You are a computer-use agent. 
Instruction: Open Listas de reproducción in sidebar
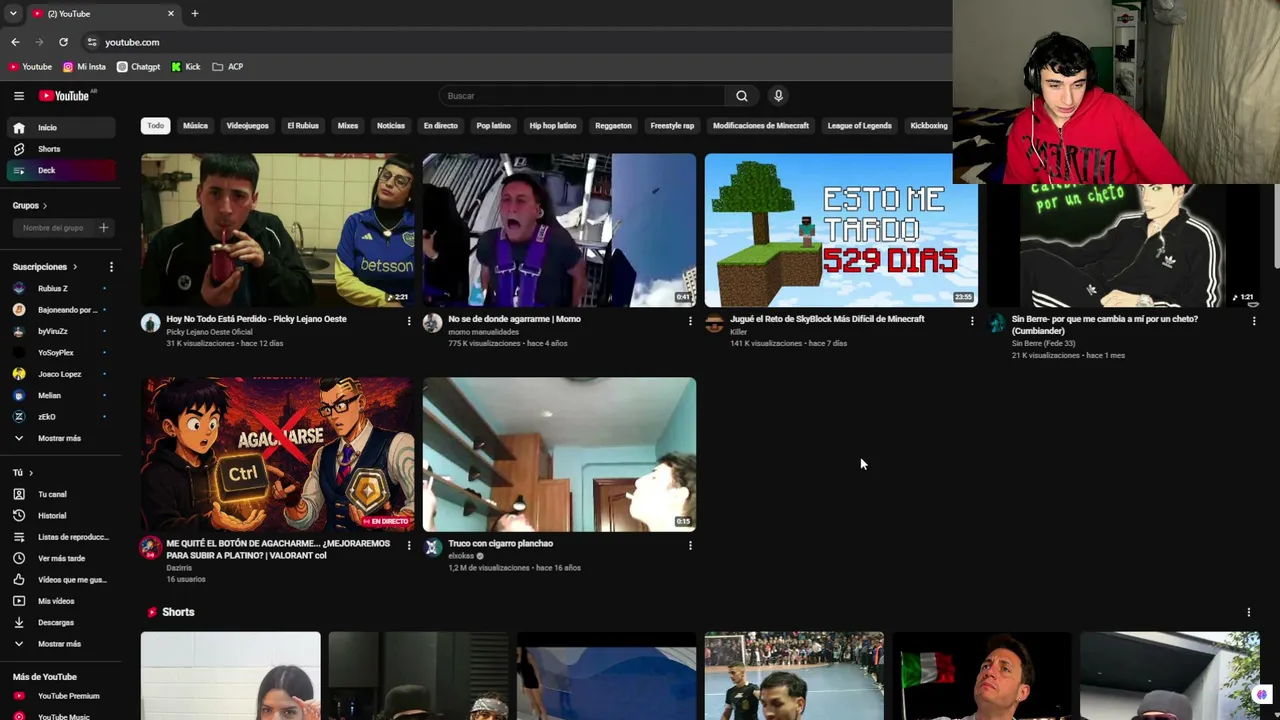60,537
